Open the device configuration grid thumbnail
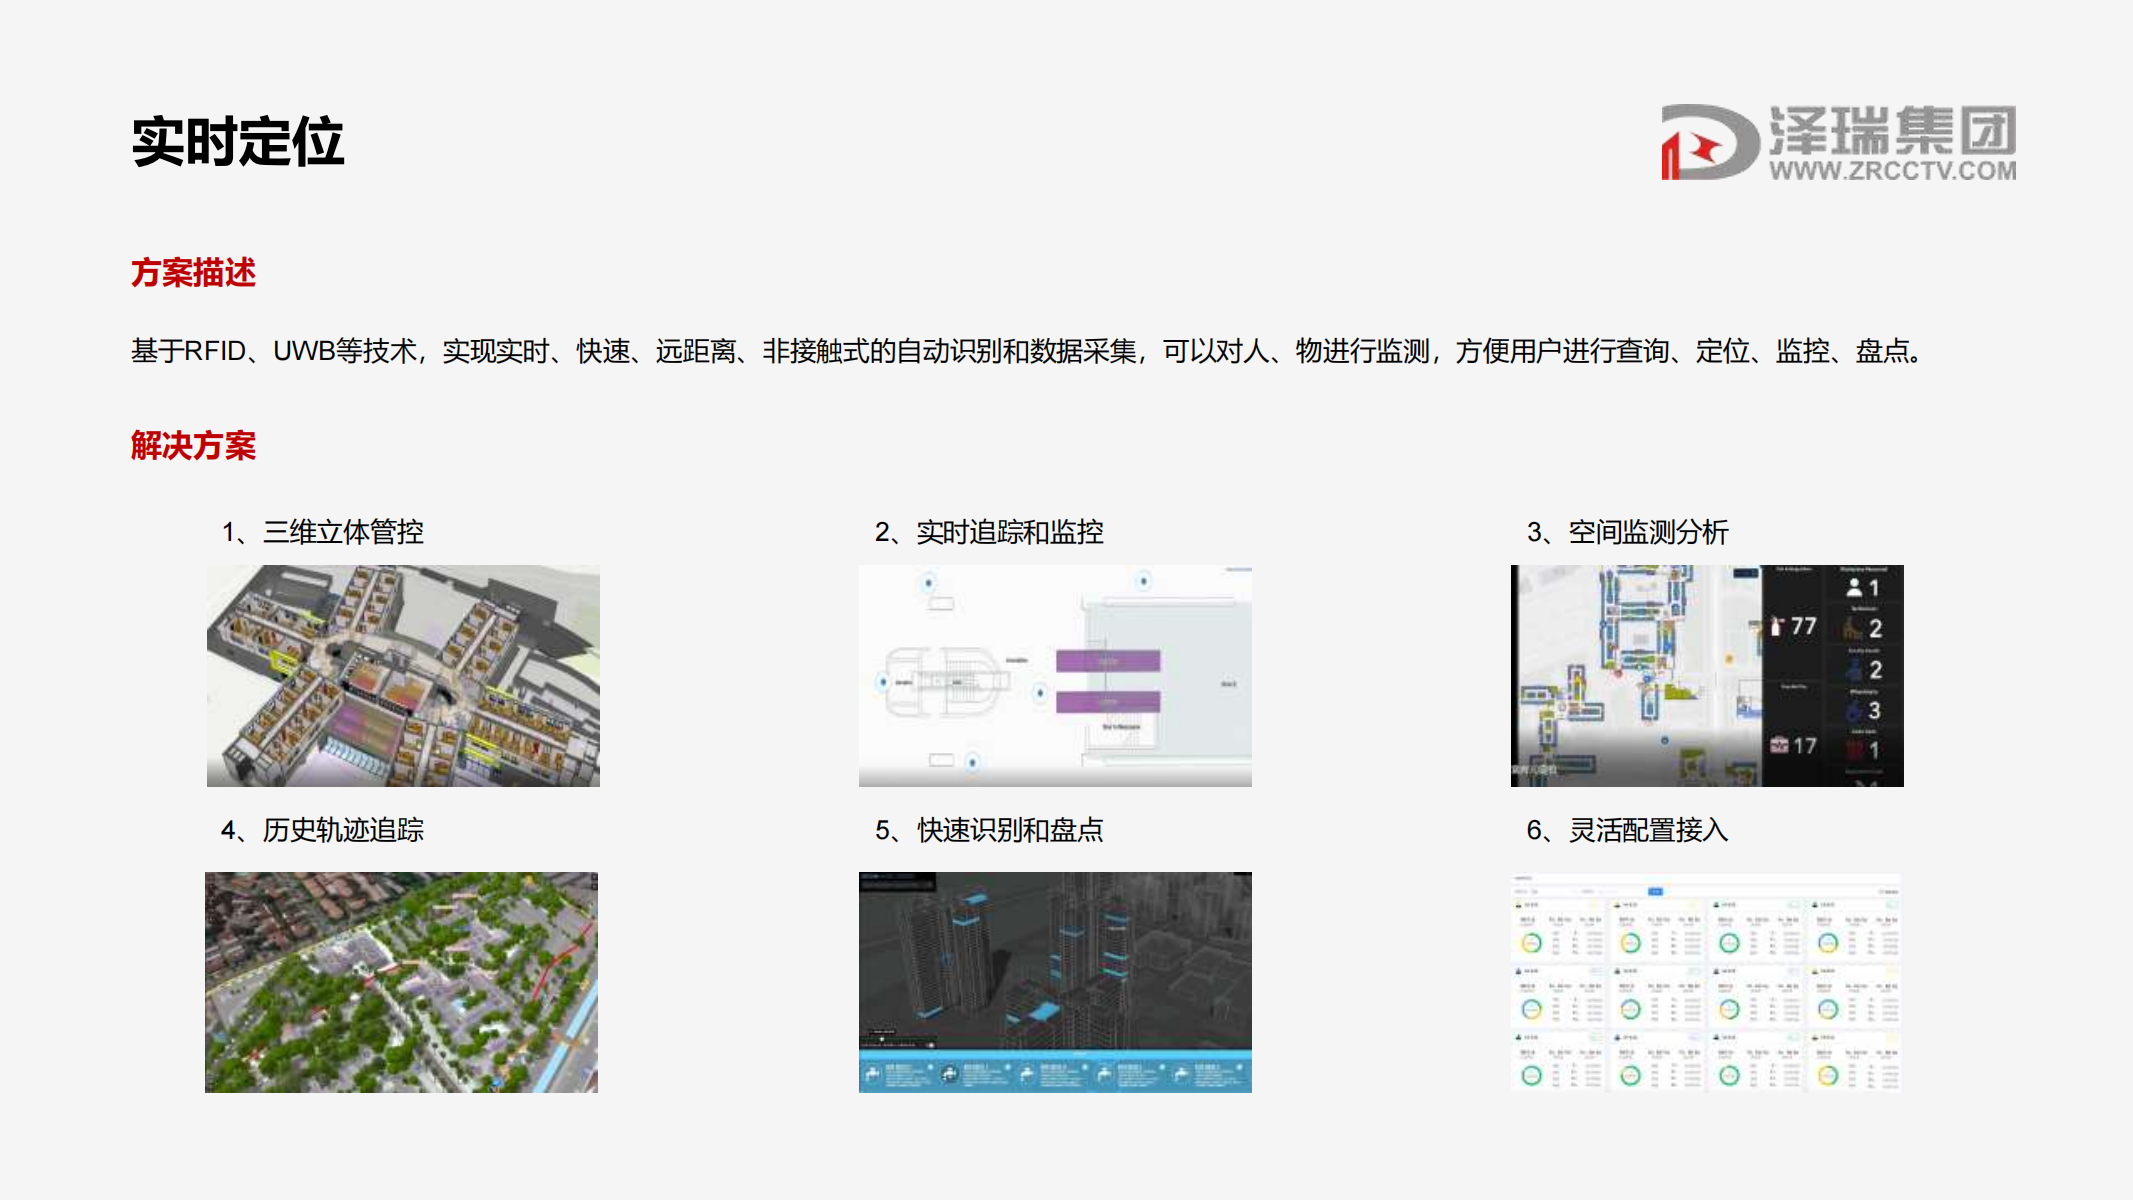 (1707, 982)
